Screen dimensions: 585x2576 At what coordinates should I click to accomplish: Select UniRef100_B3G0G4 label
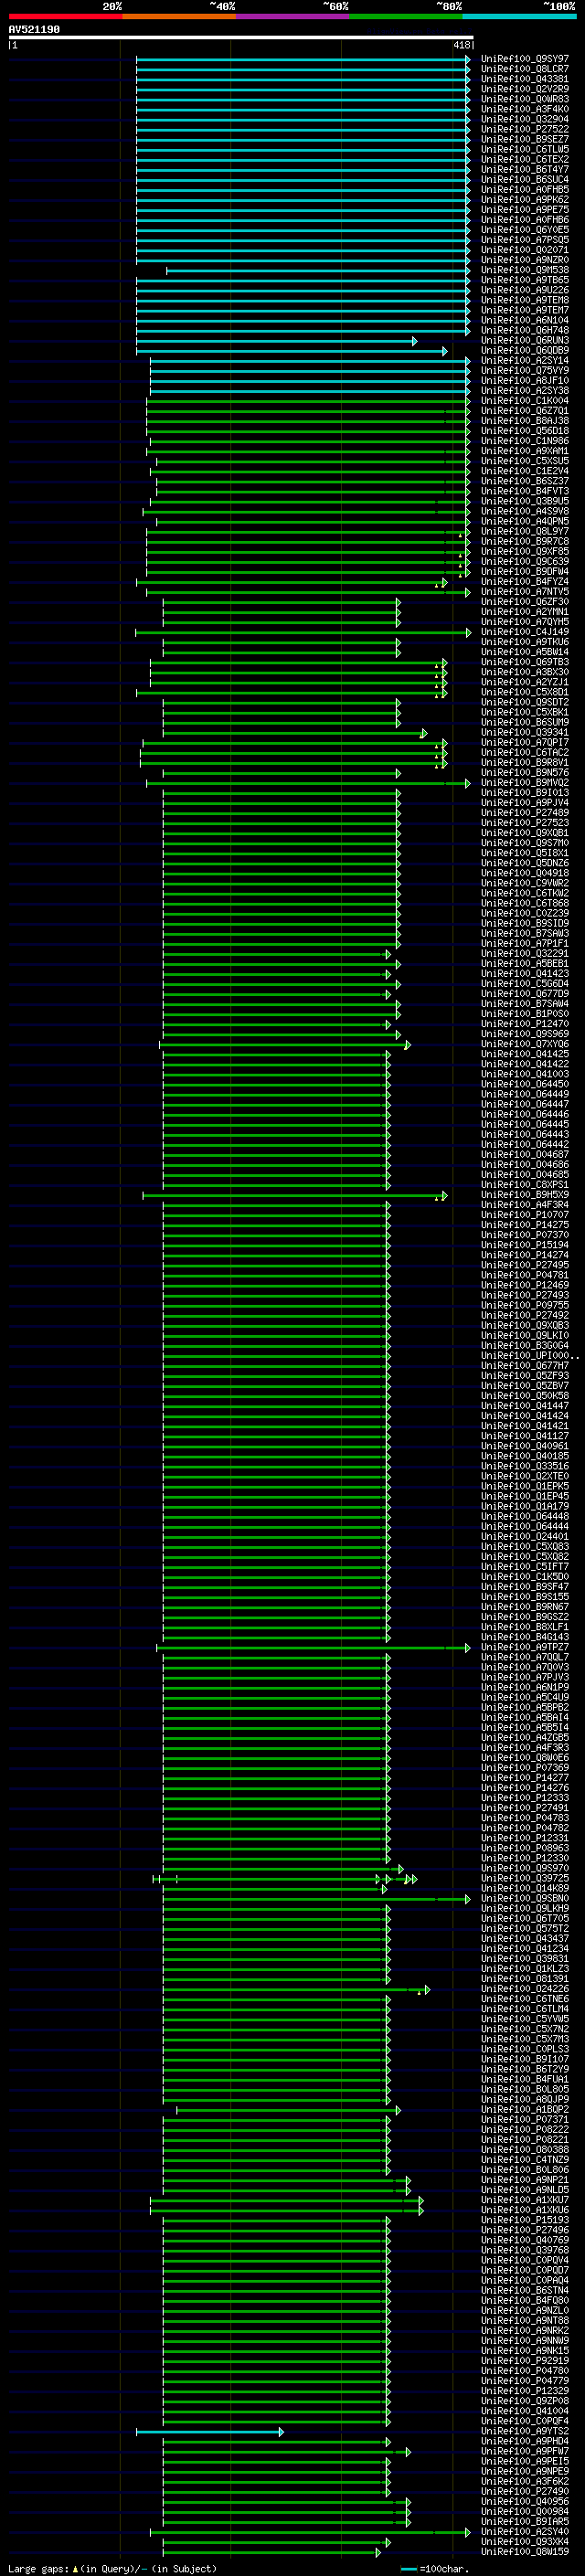(x=524, y=1345)
